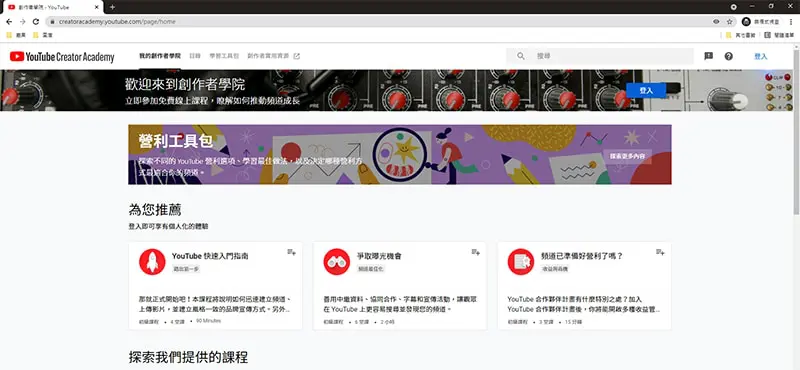Open the second bookmark folder on the left

[42, 35]
